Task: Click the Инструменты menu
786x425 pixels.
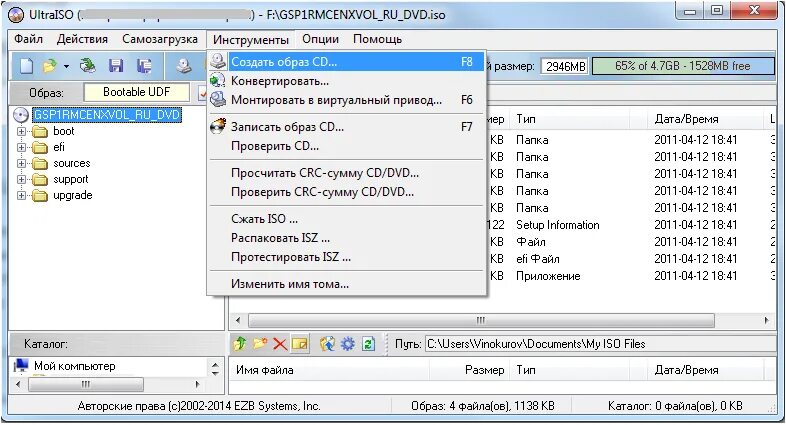Action: [x=251, y=40]
